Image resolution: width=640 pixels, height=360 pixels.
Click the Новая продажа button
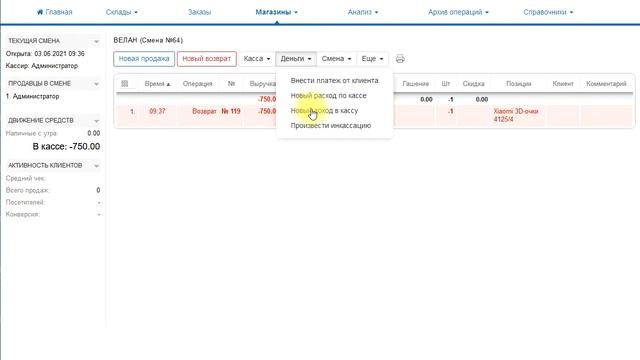(x=144, y=59)
